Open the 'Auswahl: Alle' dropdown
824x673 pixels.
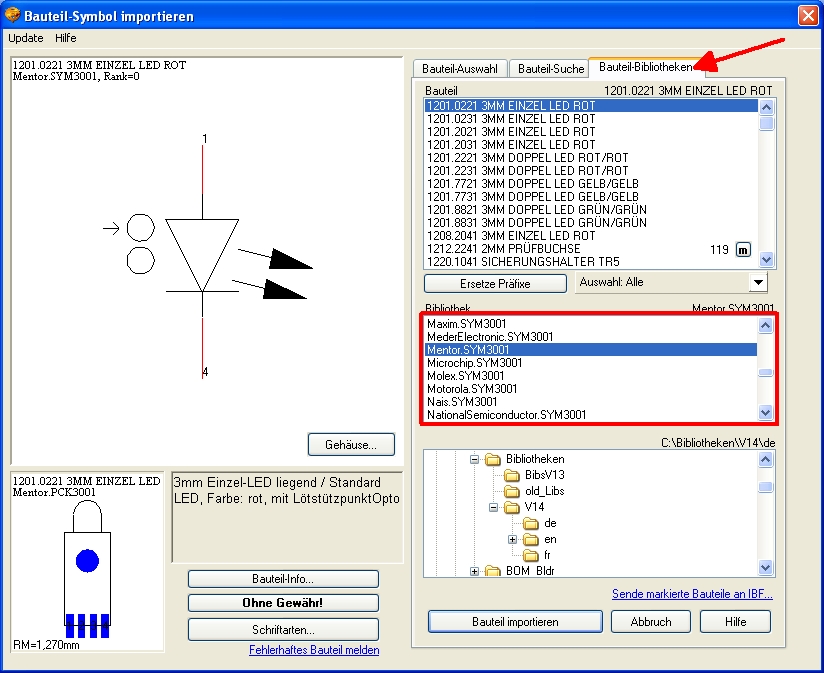click(757, 283)
